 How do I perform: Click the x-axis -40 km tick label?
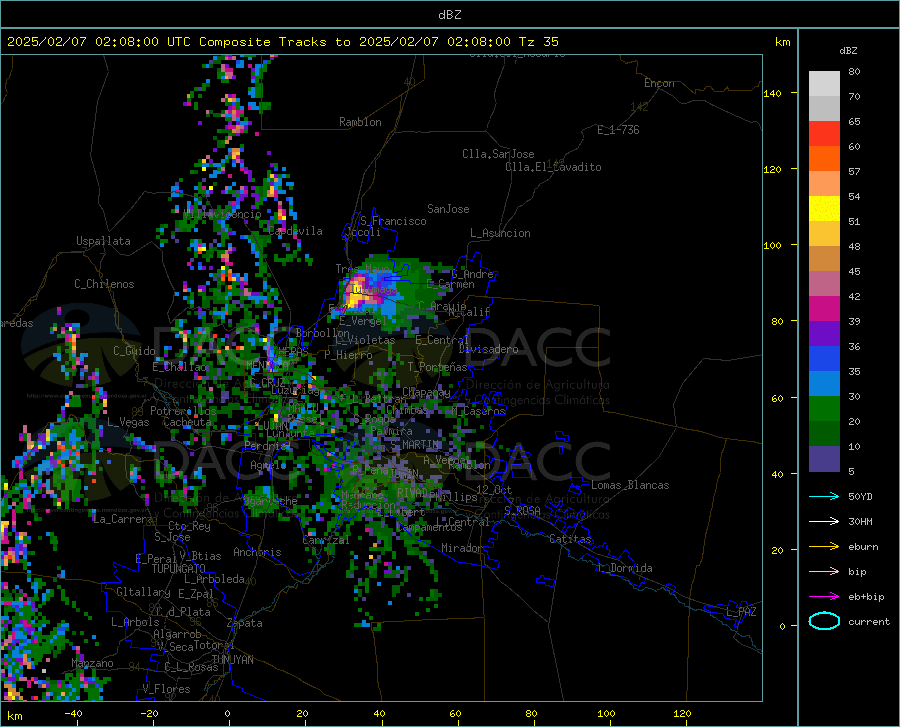point(73,714)
